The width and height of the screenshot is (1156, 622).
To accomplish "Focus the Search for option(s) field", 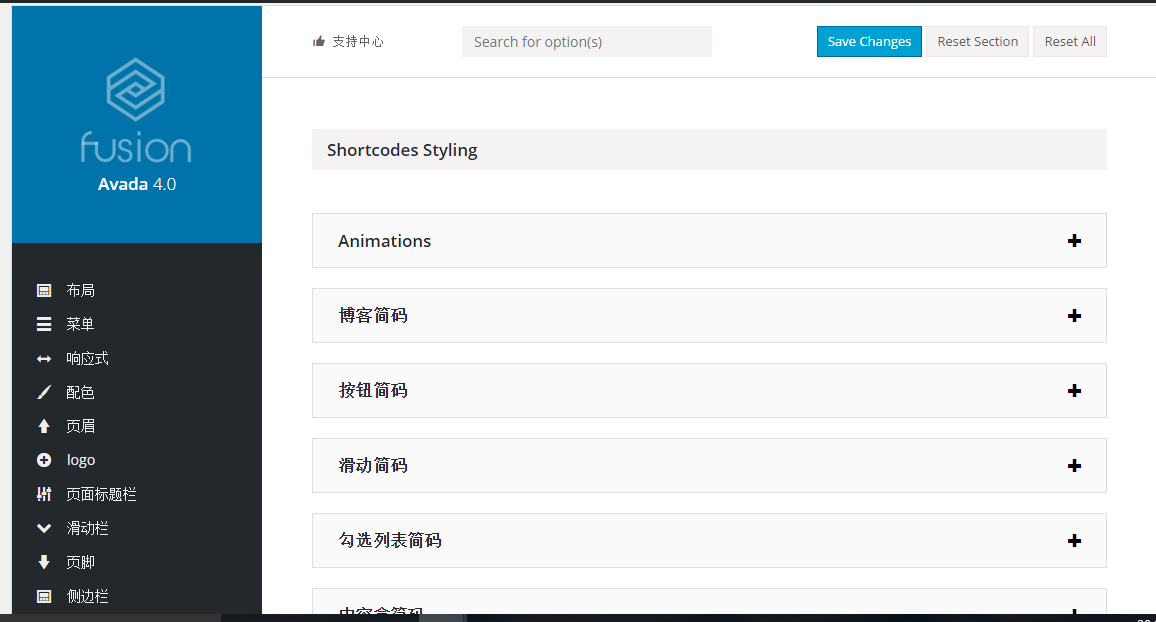I will pyautogui.click(x=586, y=42).
